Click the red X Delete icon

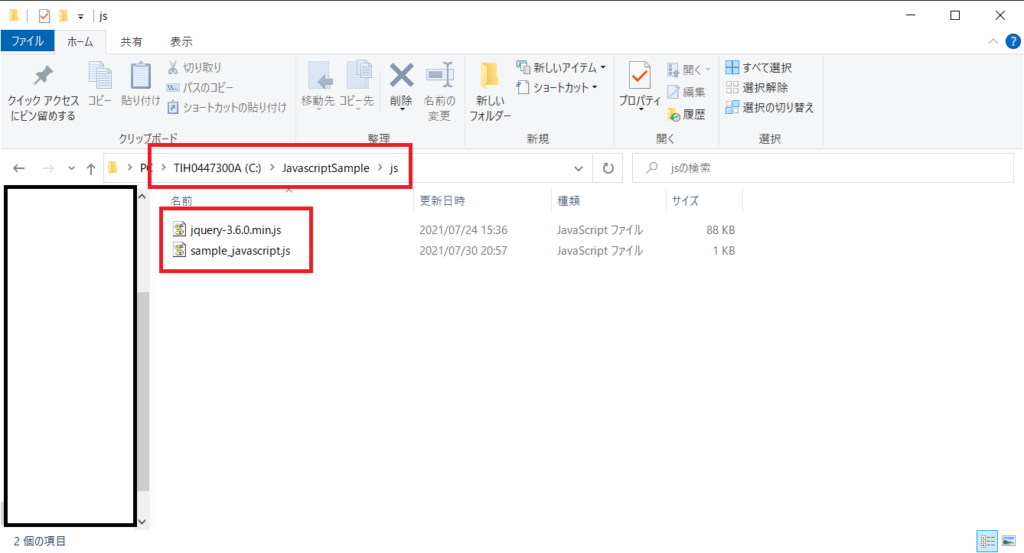click(401, 76)
